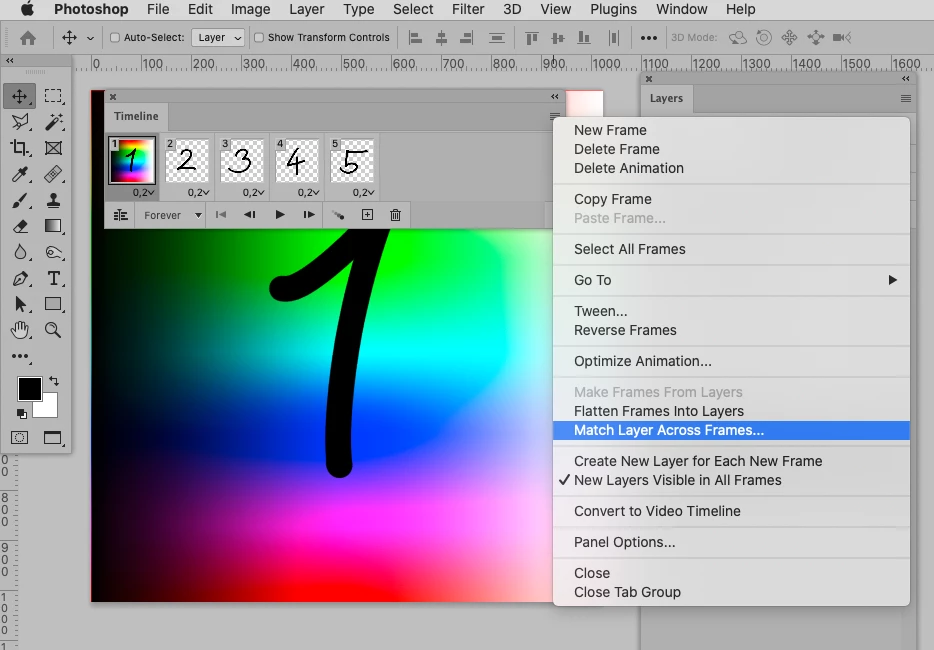Select the Crop tool
934x650 pixels.
(x=20, y=148)
